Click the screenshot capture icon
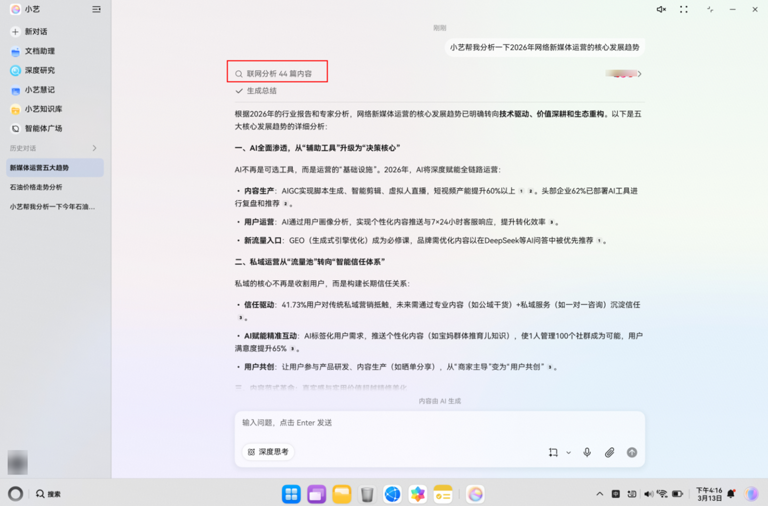Image resolution: width=768 pixels, height=506 pixels. (553, 453)
